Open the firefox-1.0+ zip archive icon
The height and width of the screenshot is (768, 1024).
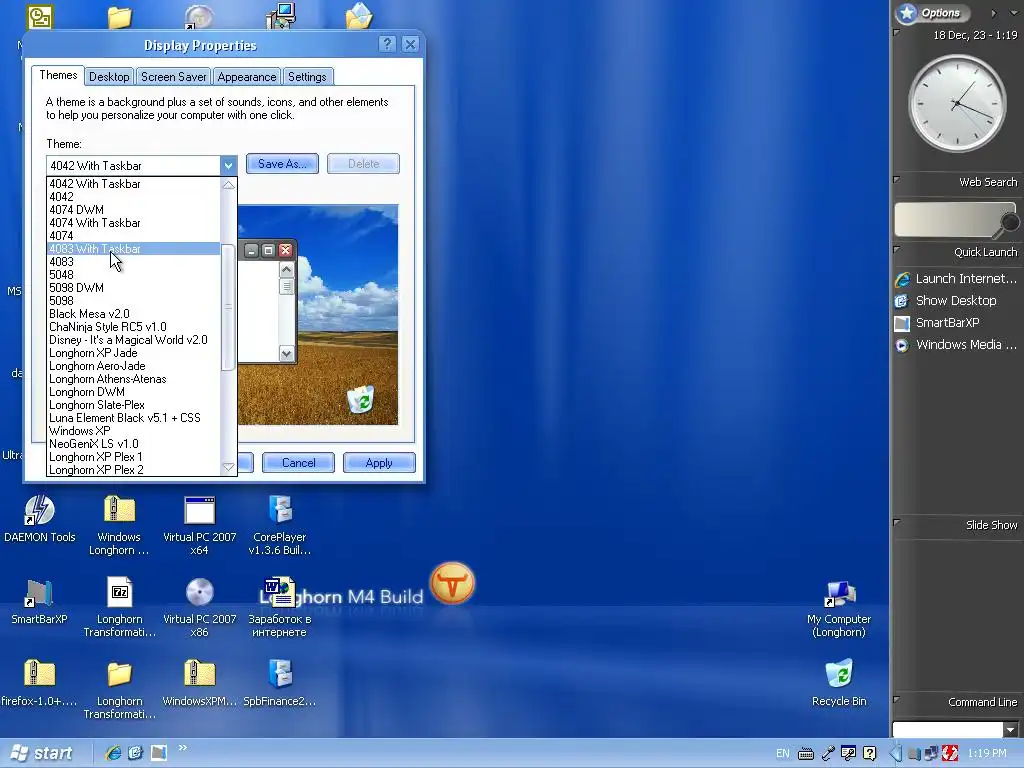pyautogui.click(x=39, y=674)
